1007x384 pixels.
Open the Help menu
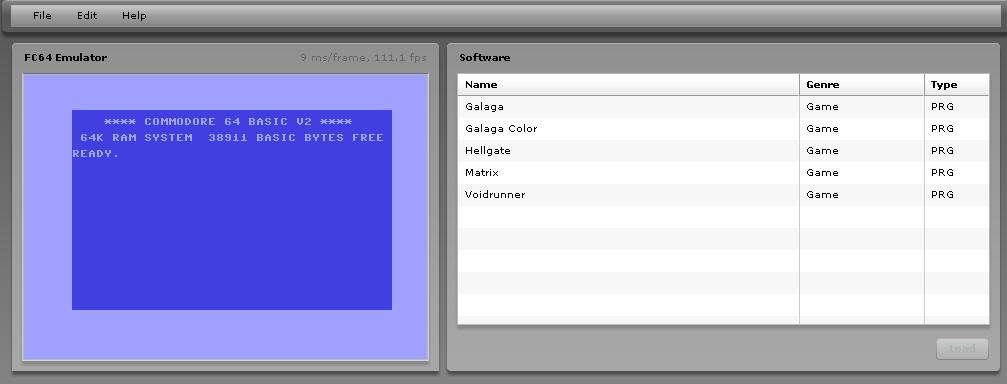[134, 15]
